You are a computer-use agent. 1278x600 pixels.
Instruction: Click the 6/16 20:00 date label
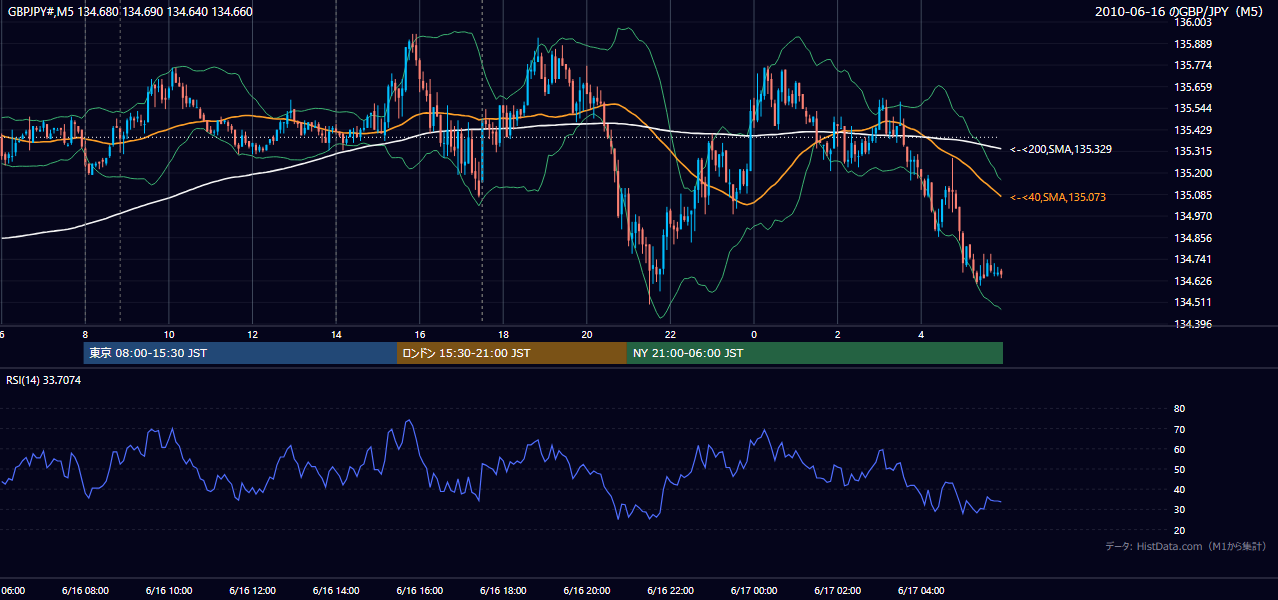point(587,590)
